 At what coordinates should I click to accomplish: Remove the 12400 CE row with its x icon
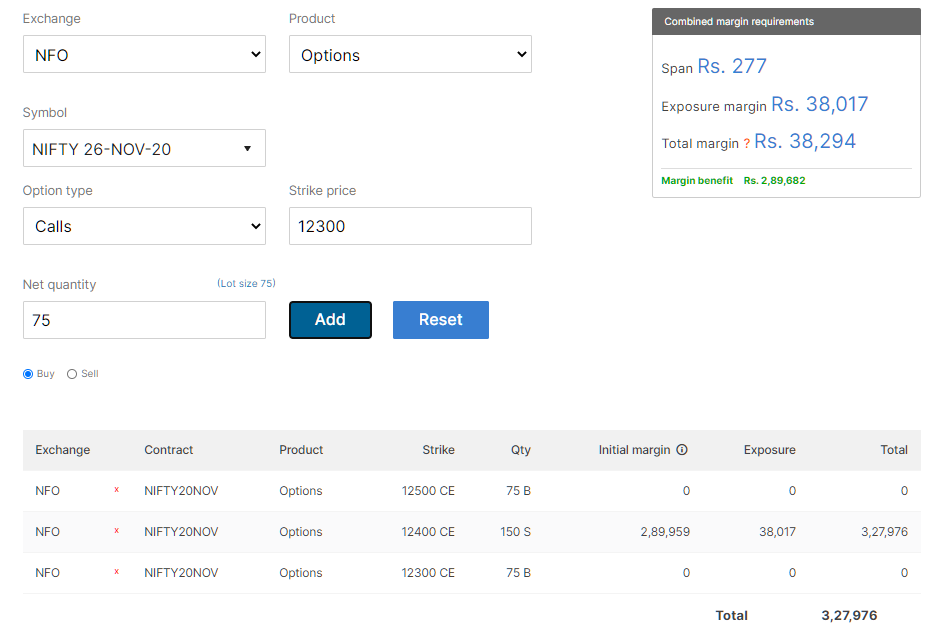pos(116,530)
